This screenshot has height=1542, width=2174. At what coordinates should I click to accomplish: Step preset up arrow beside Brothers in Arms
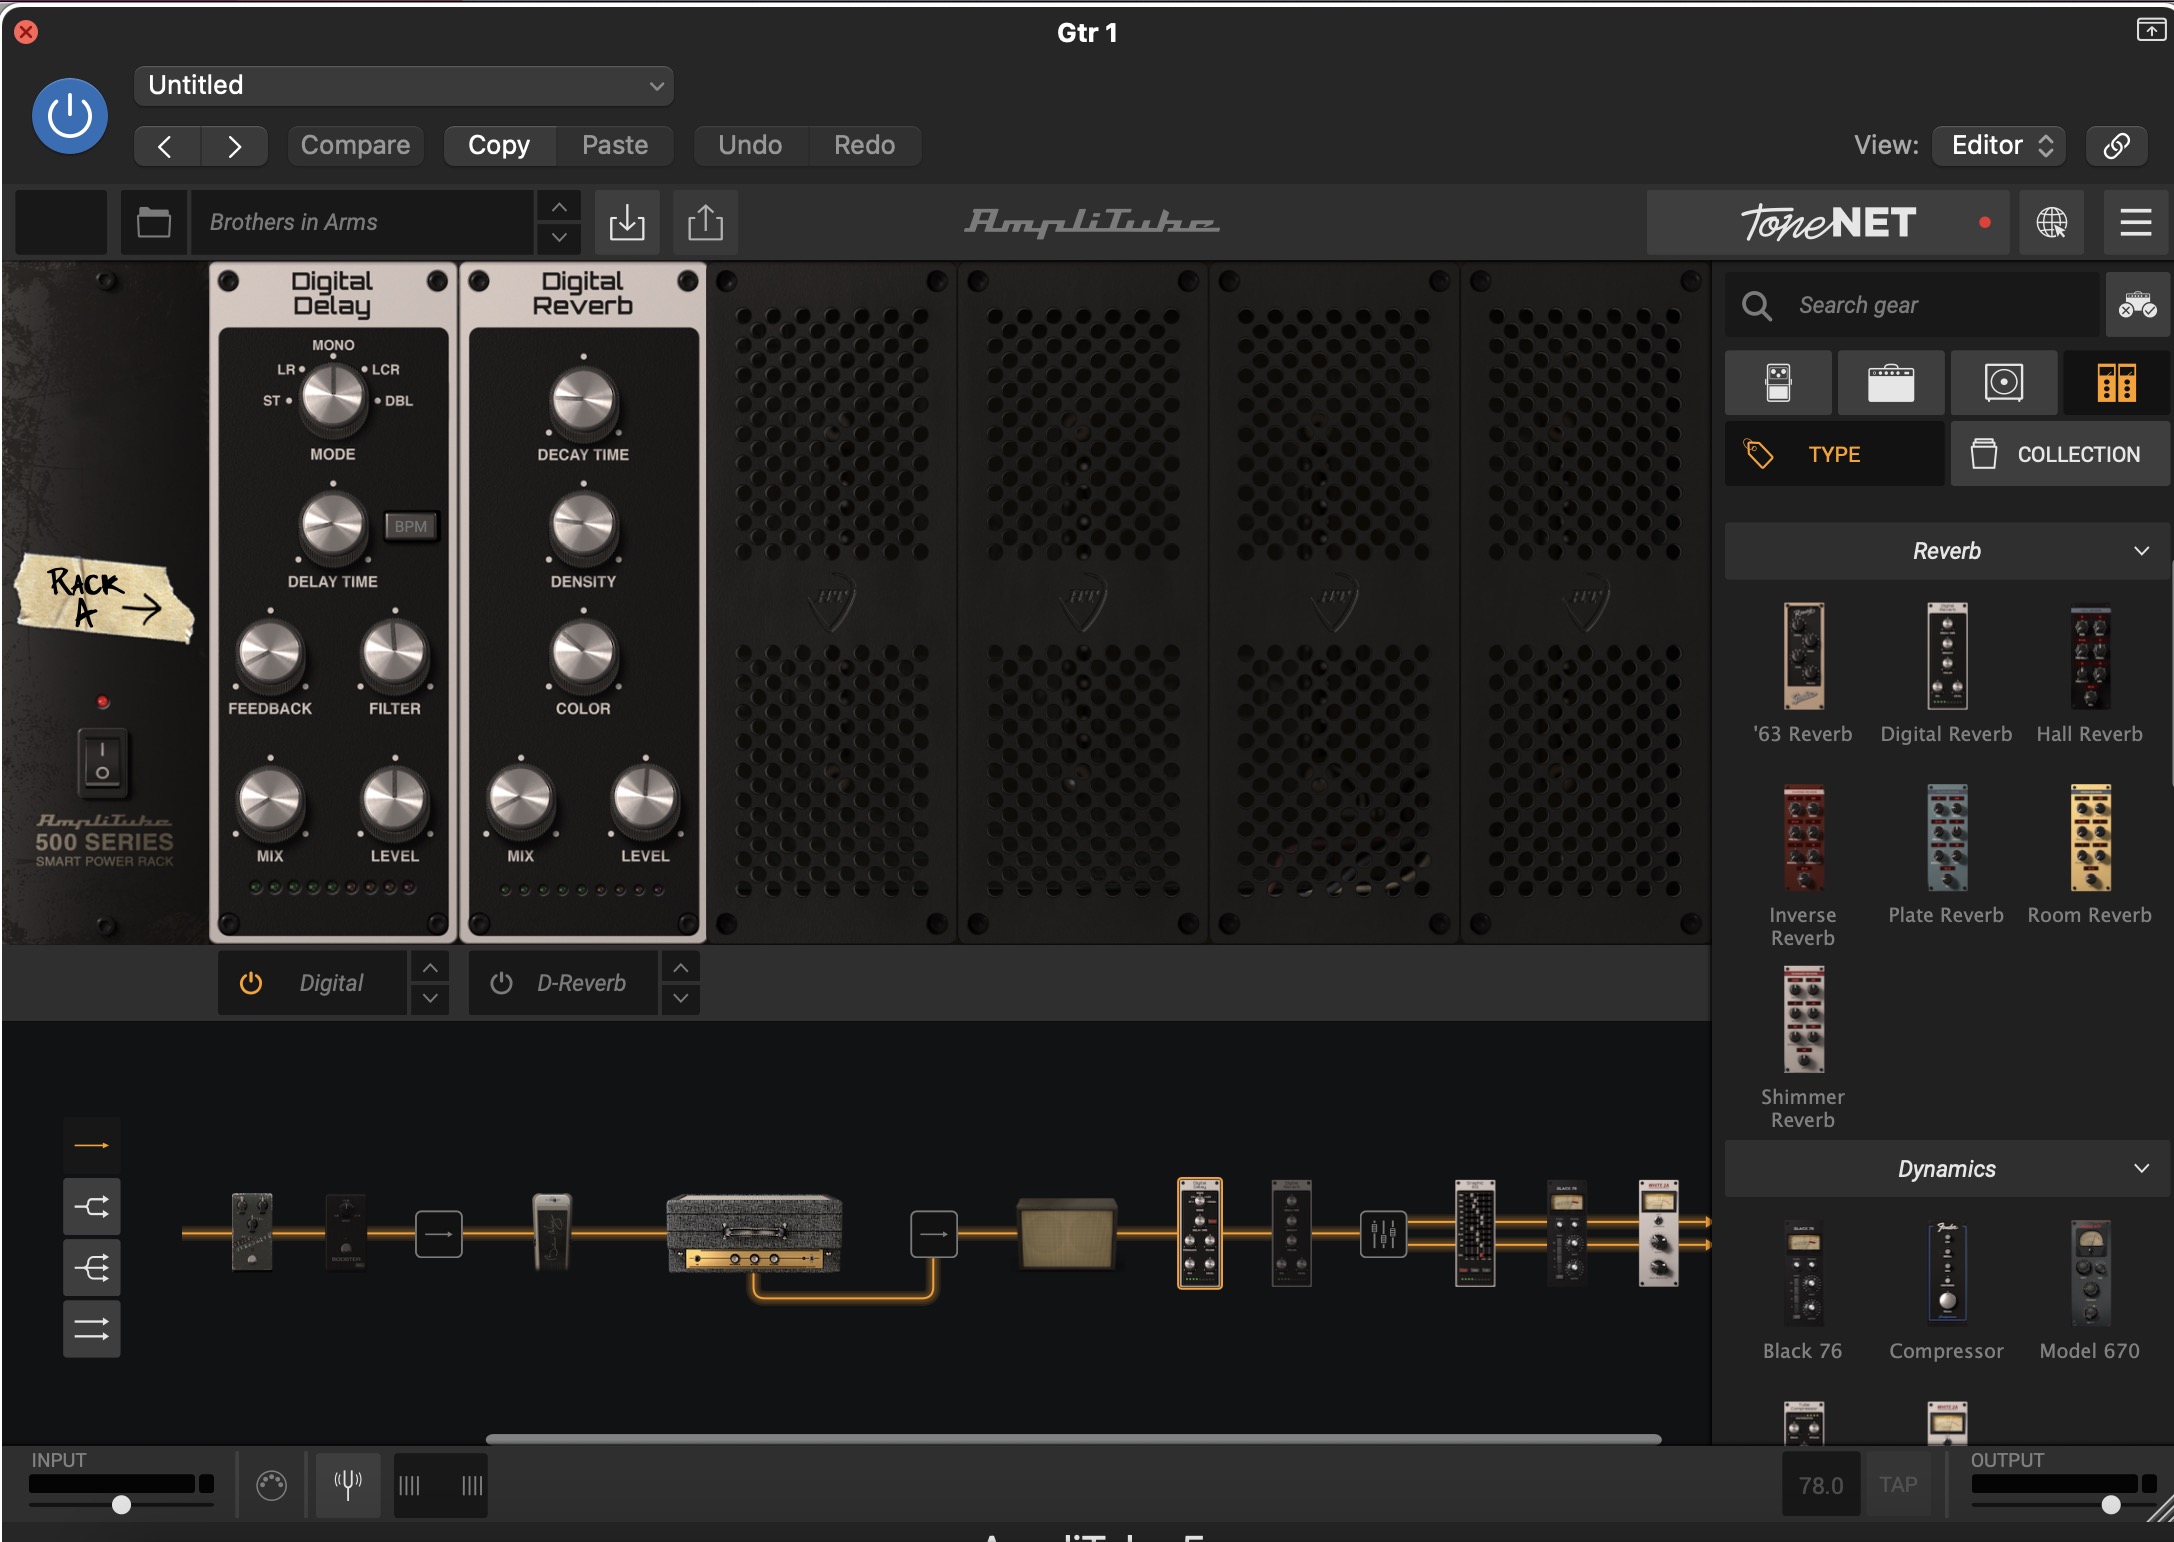pos(559,207)
